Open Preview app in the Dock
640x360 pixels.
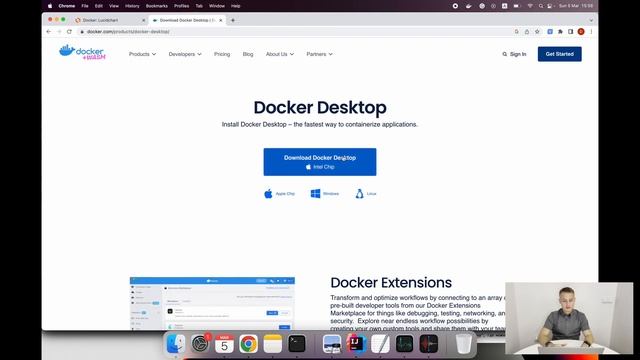coord(332,344)
